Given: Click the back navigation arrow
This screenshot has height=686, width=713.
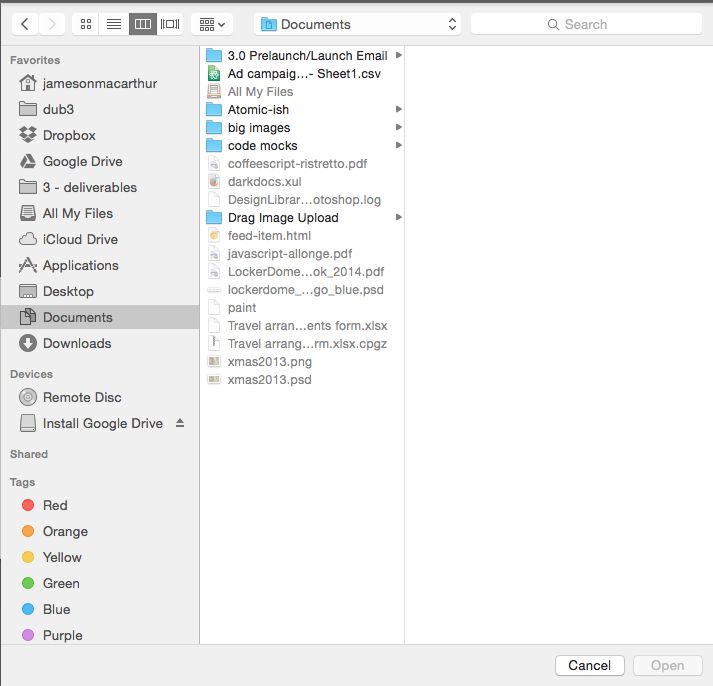Looking at the screenshot, I should [24, 23].
